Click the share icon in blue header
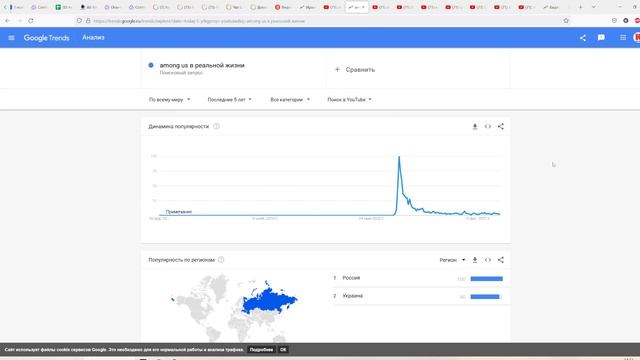This screenshot has height=360, width=640. point(582,38)
